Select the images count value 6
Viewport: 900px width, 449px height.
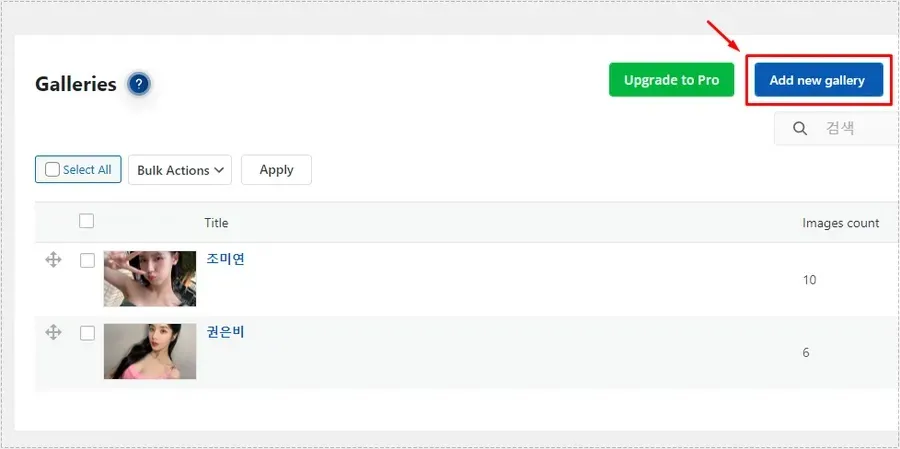[x=806, y=353]
